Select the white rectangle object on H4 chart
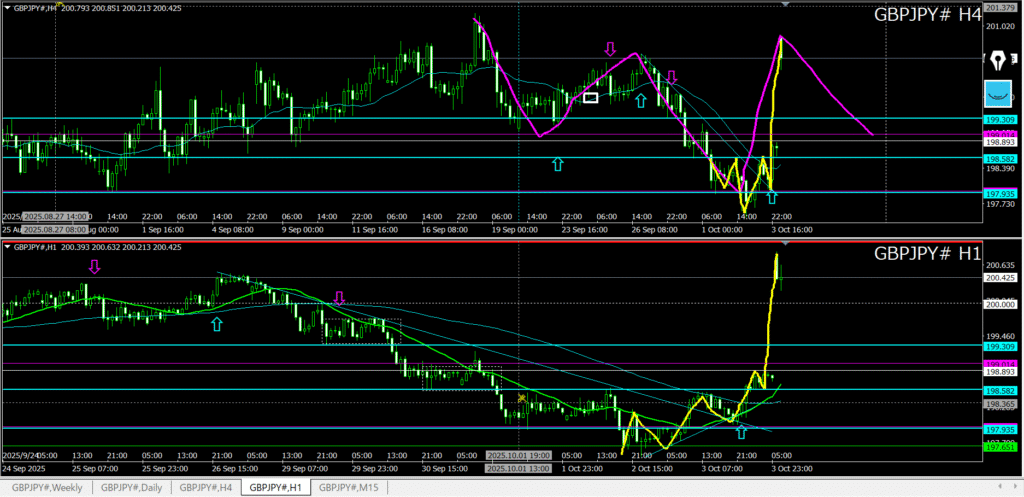1024x497 pixels. (x=590, y=97)
